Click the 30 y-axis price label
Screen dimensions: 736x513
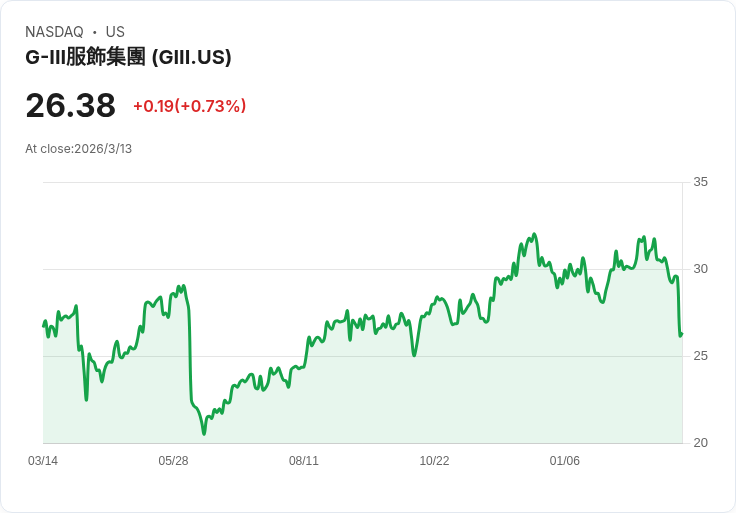click(700, 269)
